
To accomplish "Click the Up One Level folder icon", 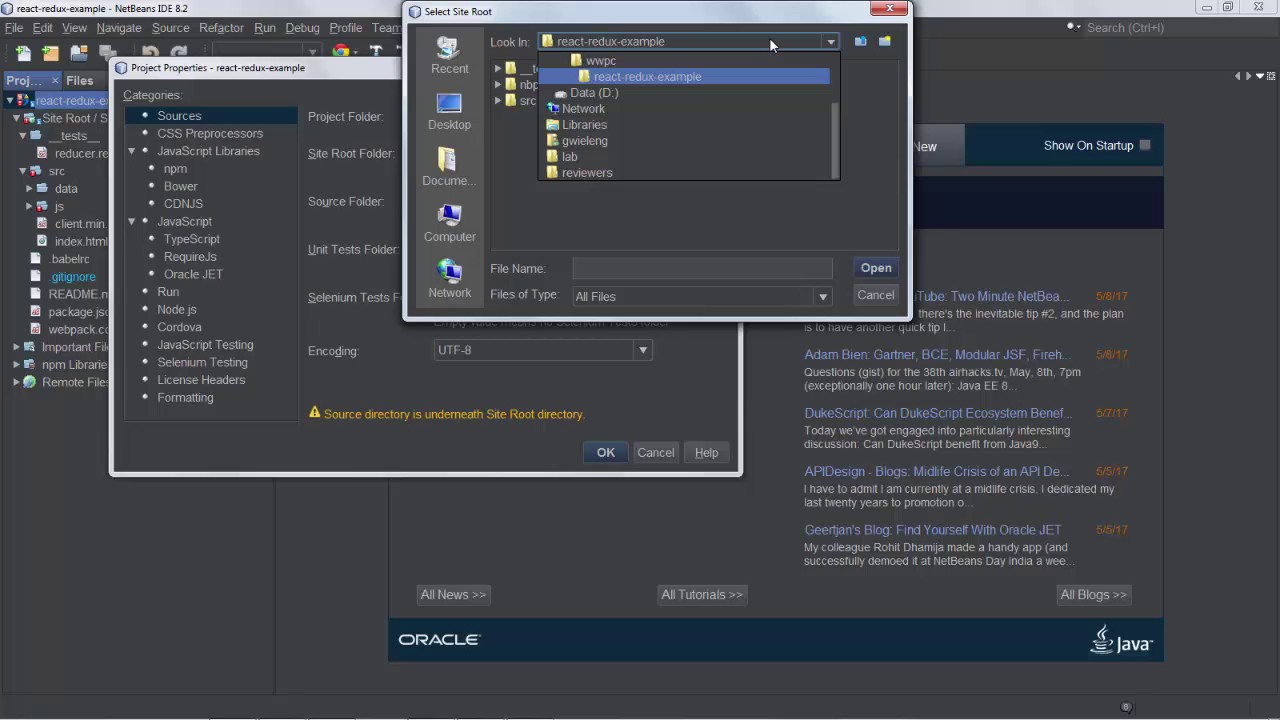I will 860,41.
